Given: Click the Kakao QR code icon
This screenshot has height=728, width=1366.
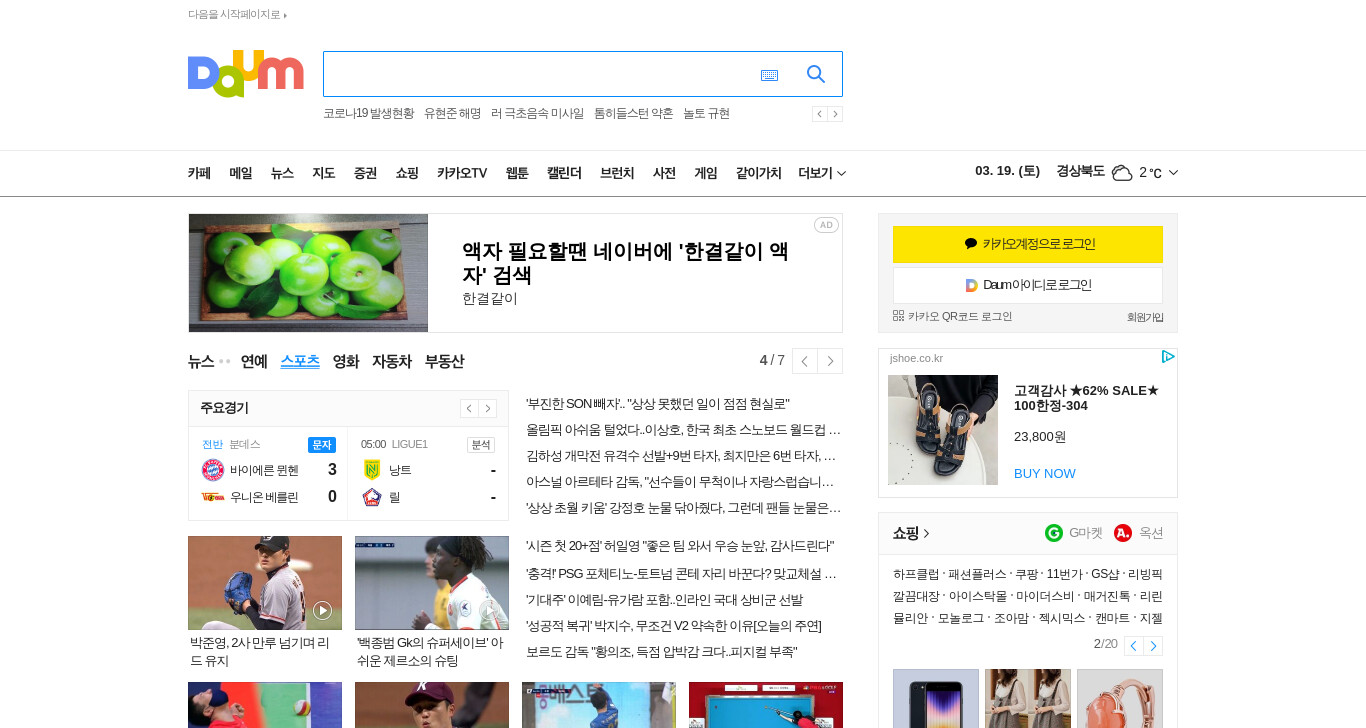Looking at the screenshot, I should click(898, 315).
